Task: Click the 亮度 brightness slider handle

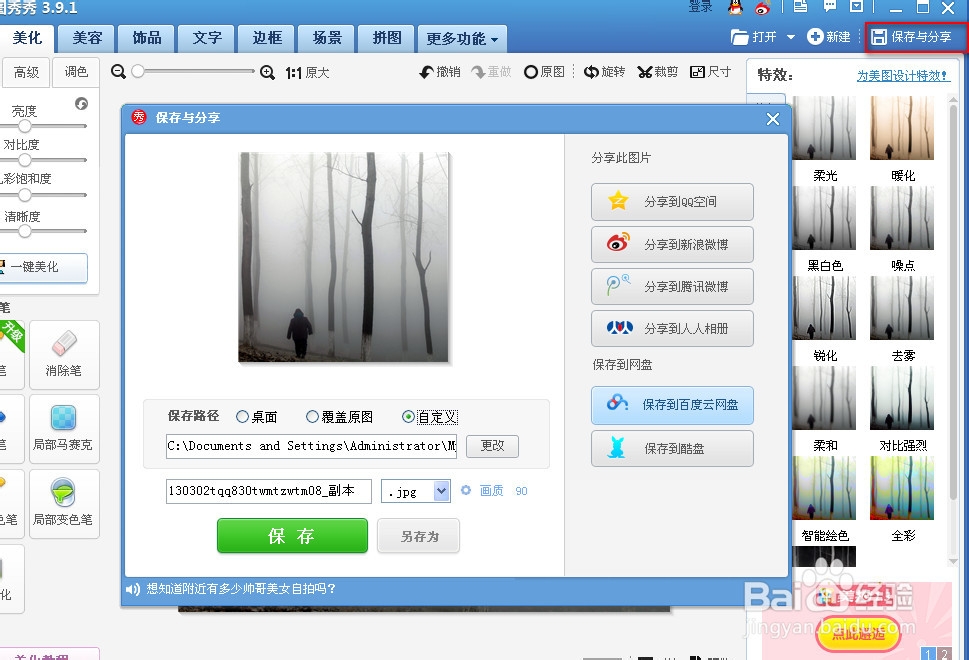Action: pyautogui.click(x=25, y=126)
